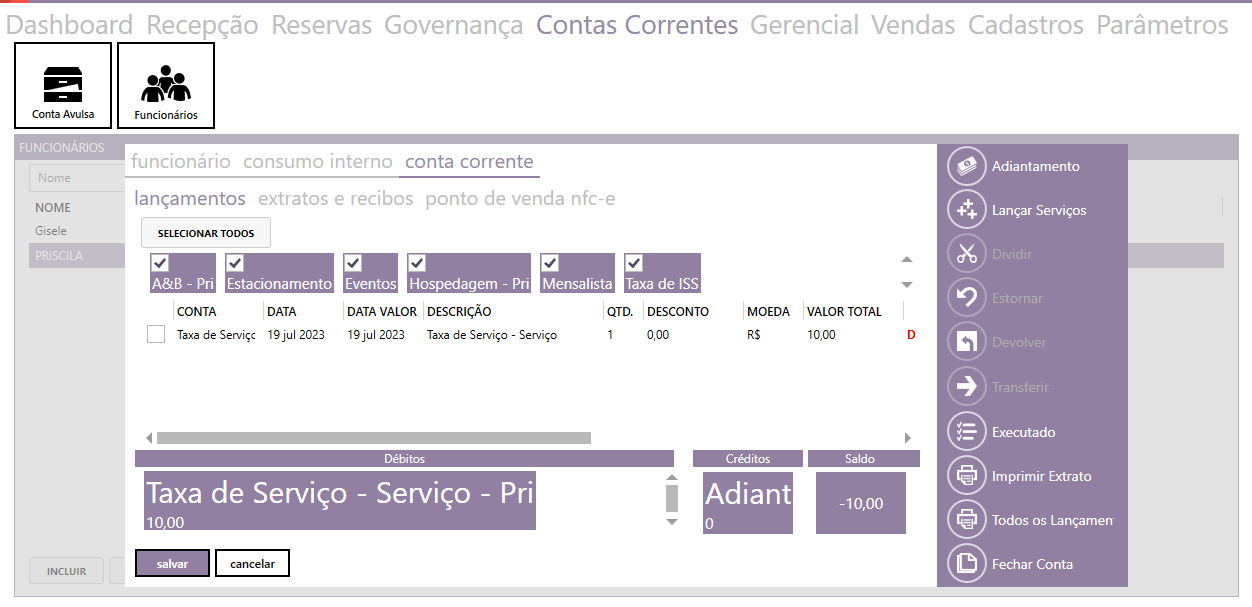Click the Nome search field

(78, 178)
